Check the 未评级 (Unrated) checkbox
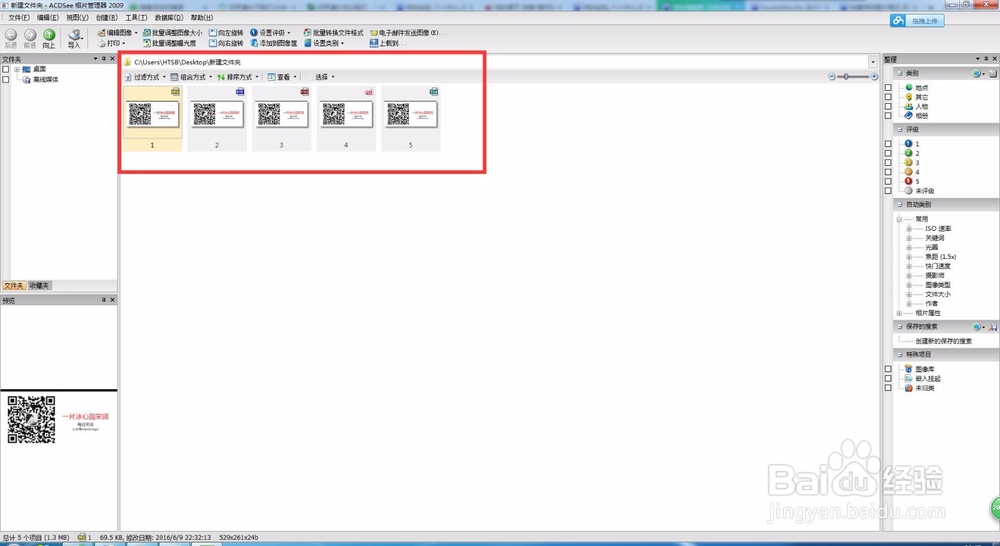This screenshot has height=546, width=1000. pyautogui.click(x=888, y=191)
